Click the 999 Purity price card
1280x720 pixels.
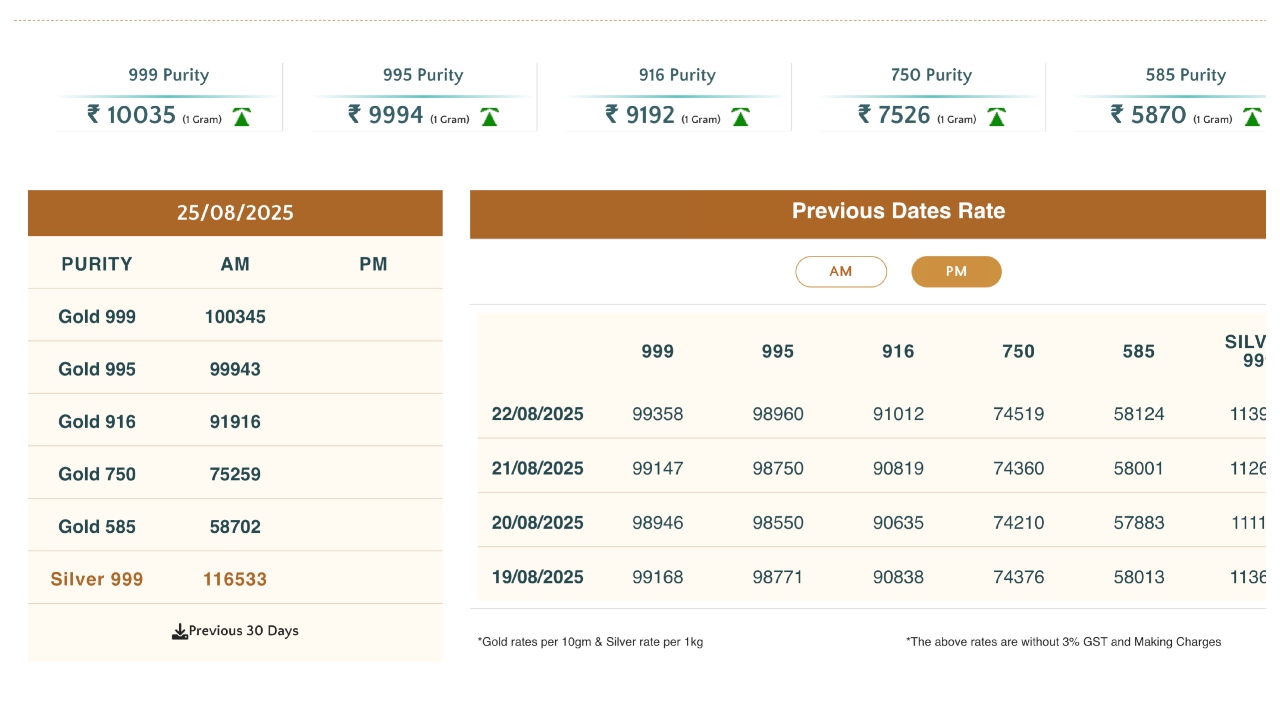[168, 97]
